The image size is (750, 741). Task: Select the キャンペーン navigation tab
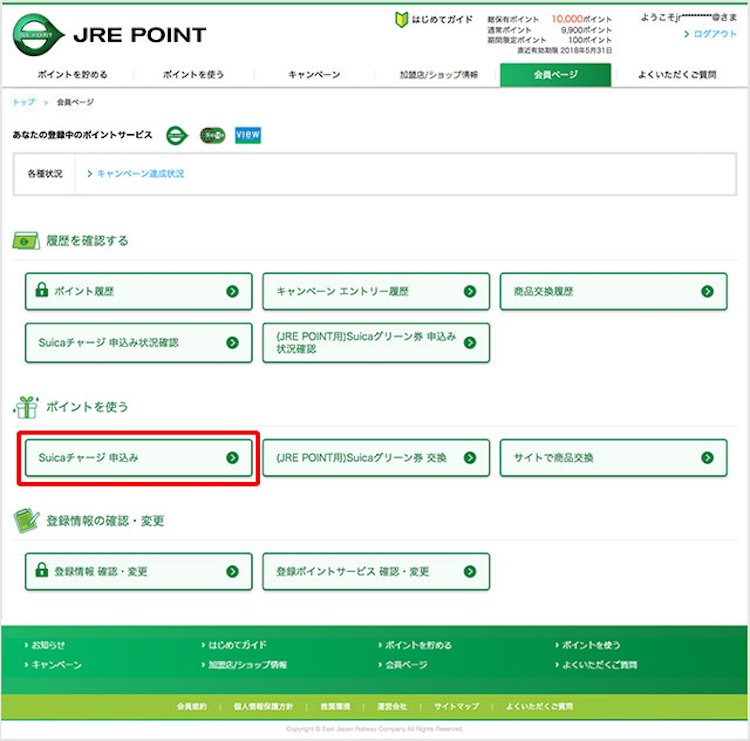pos(314,75)
